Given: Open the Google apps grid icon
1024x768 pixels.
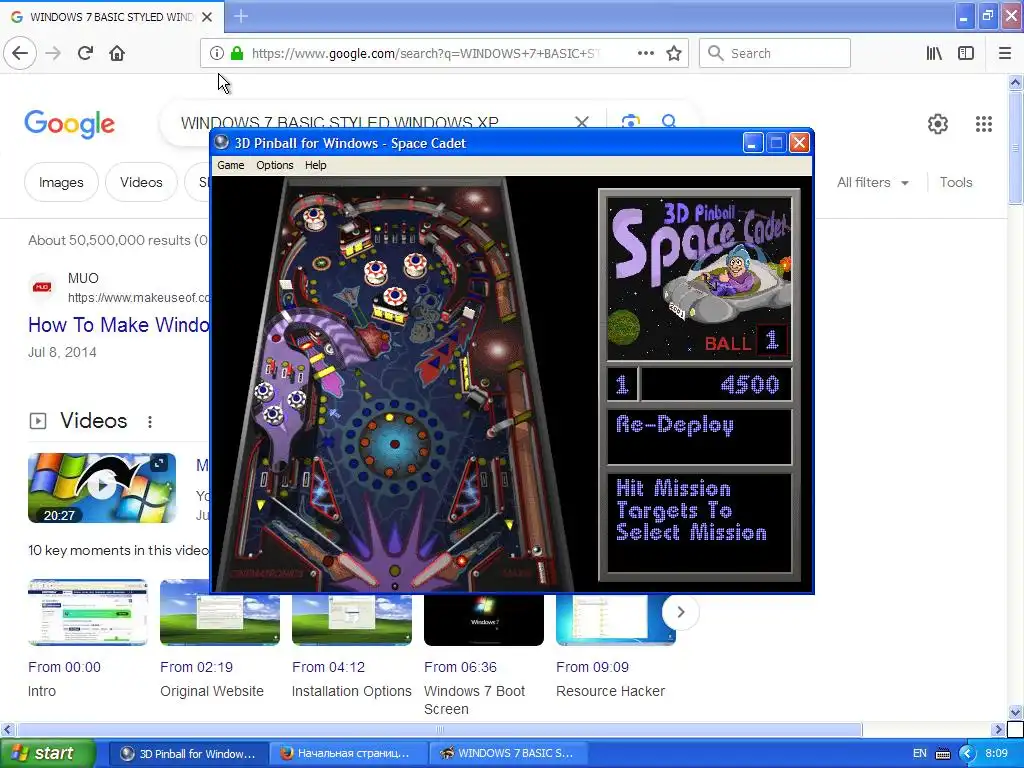Looking at the screenshot, I should click(x=984, y=123).
